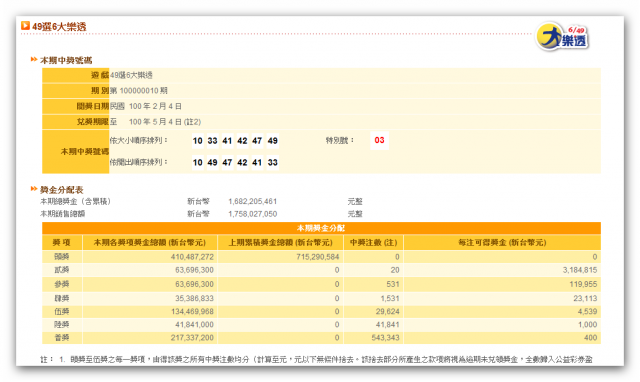Click total prize amount 1,682,205,461
The image size is (640, 382).
(253, 202)
